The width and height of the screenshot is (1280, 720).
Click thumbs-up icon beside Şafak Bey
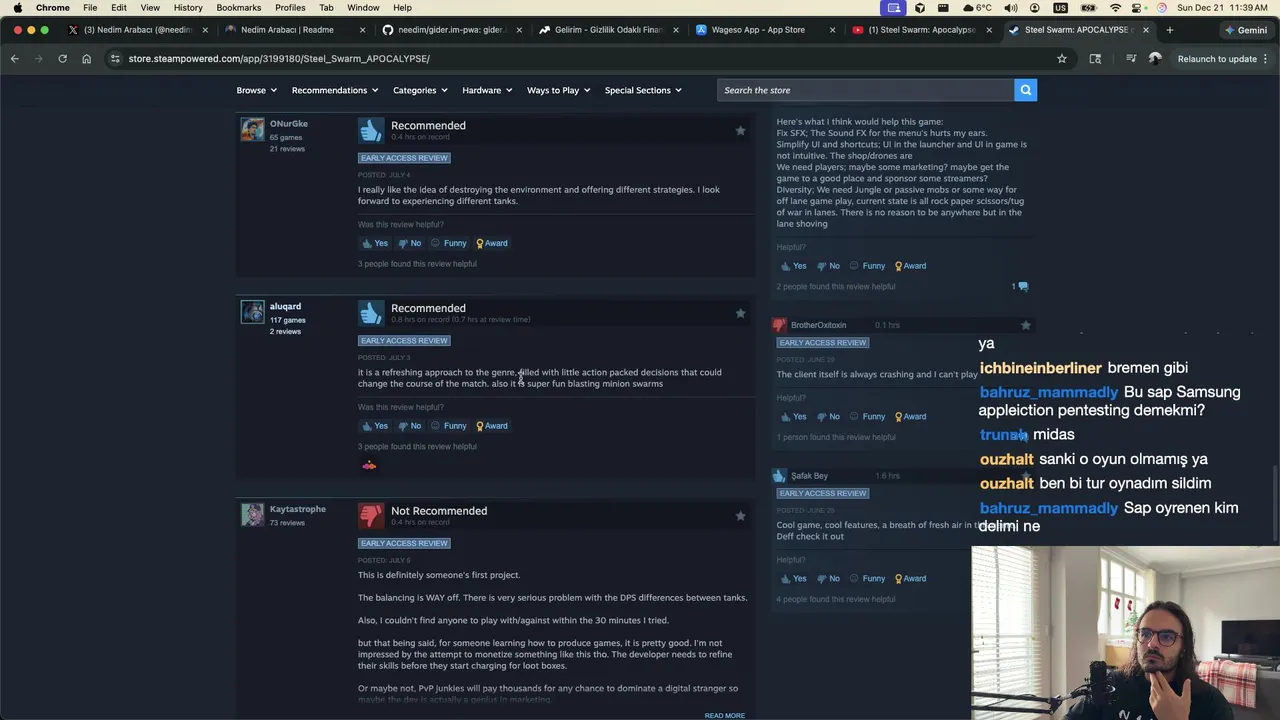coord(779,476)
